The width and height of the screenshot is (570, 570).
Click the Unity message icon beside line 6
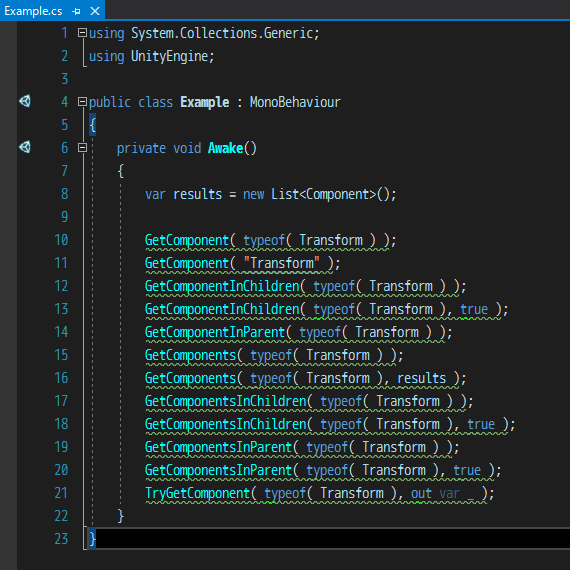click(x=25, y=147)
